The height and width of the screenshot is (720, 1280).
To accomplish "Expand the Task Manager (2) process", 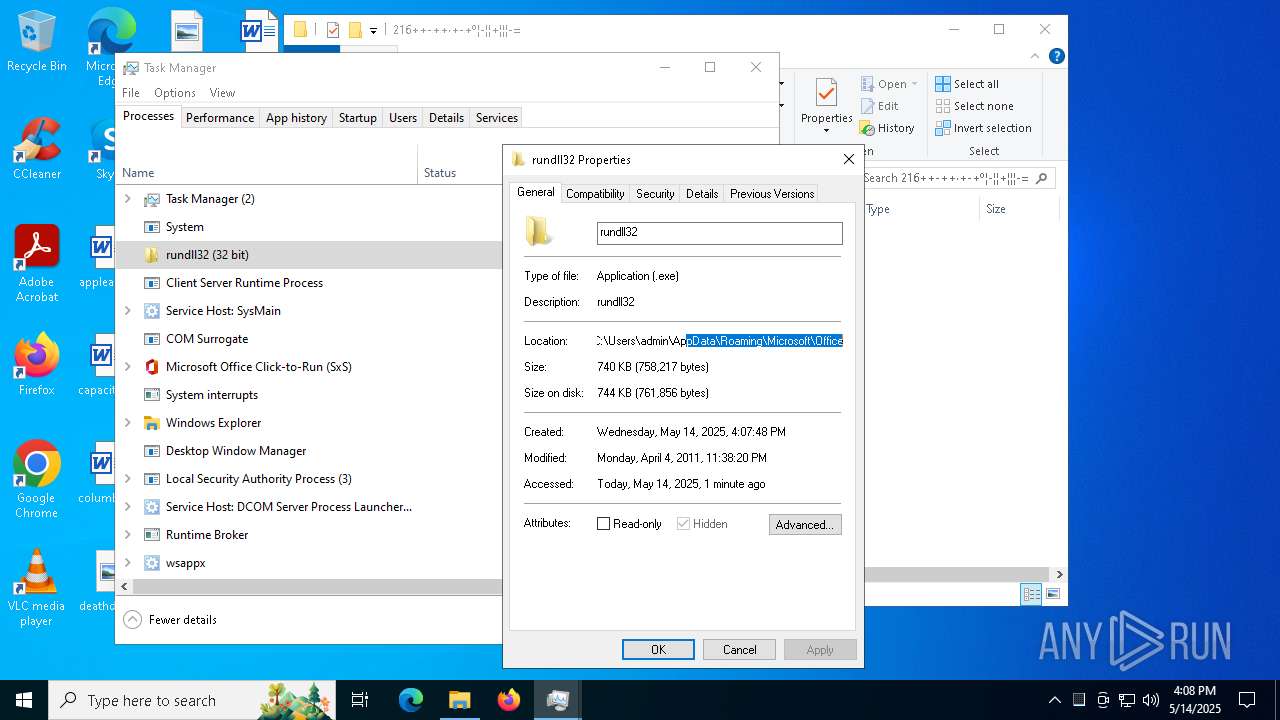I will (x=127, y=199).
